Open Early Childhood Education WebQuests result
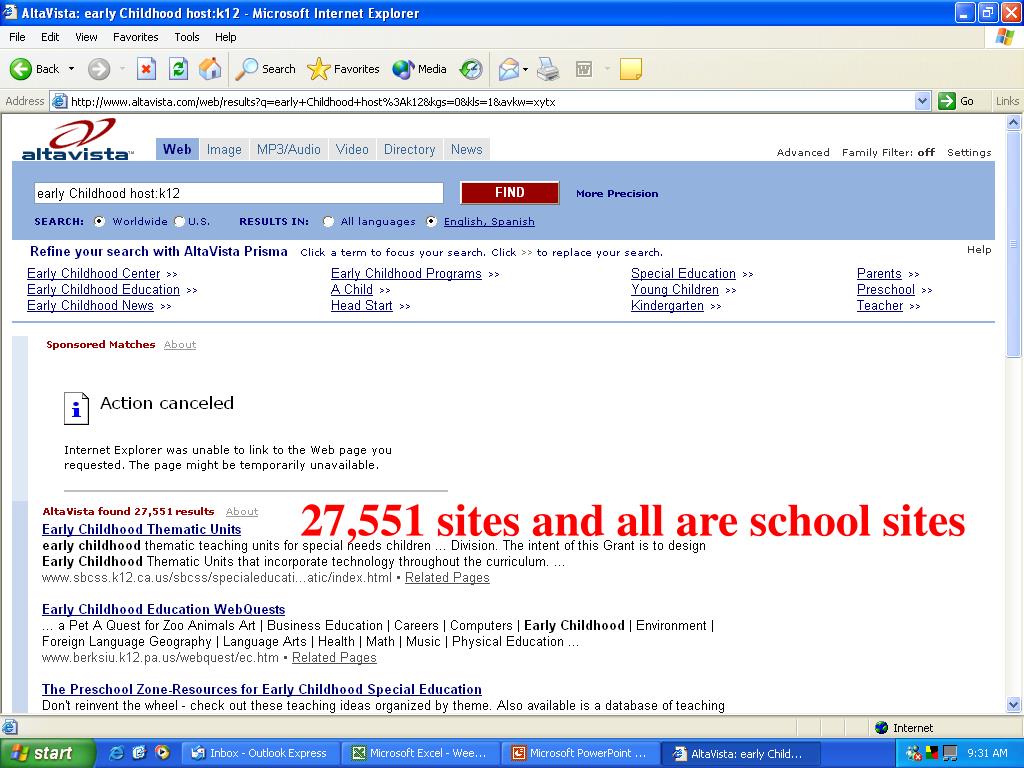Viewport: 1024px width, 768px height. [x=163, y=609]
